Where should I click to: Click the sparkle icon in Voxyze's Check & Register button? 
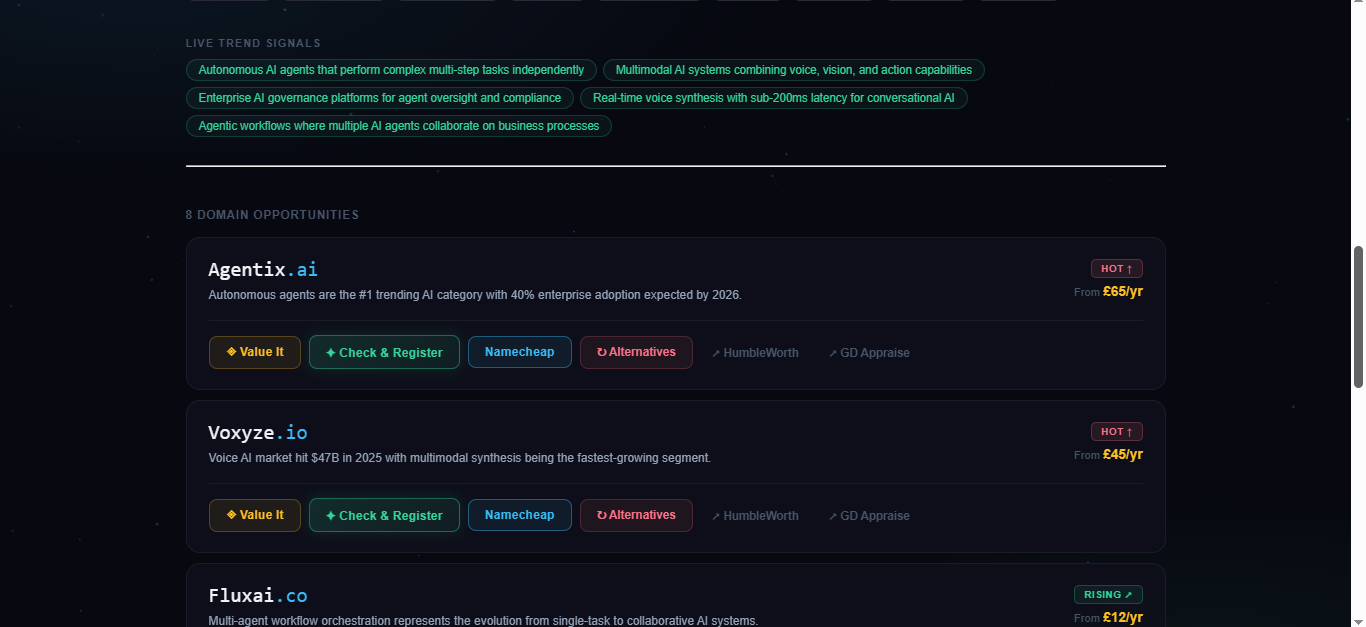point(330,515)
